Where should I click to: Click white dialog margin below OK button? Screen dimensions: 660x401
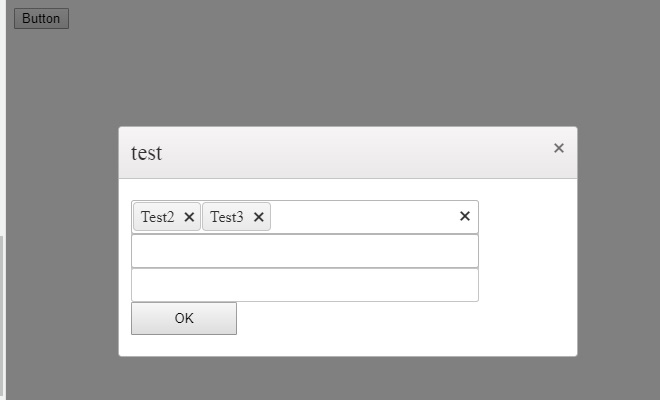[x=184, y=346]
